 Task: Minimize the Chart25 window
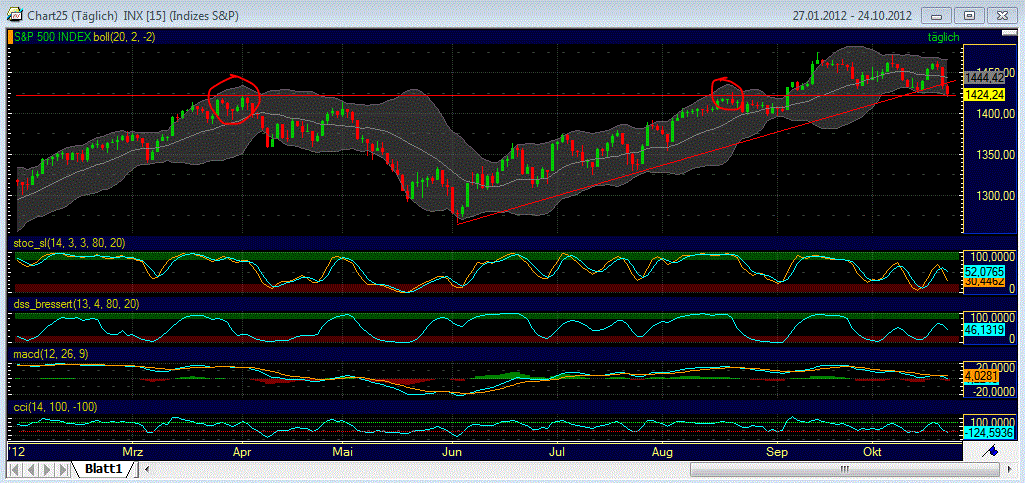pos(936,15)
